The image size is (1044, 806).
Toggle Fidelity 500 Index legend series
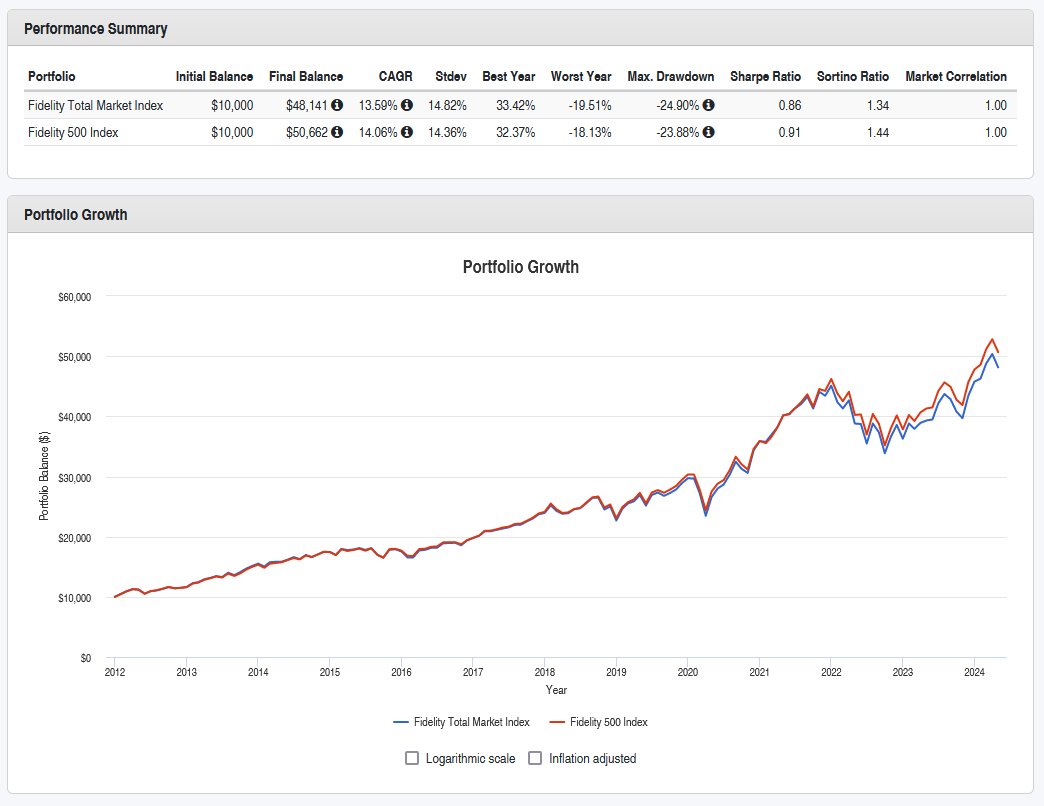click(599, 722)
